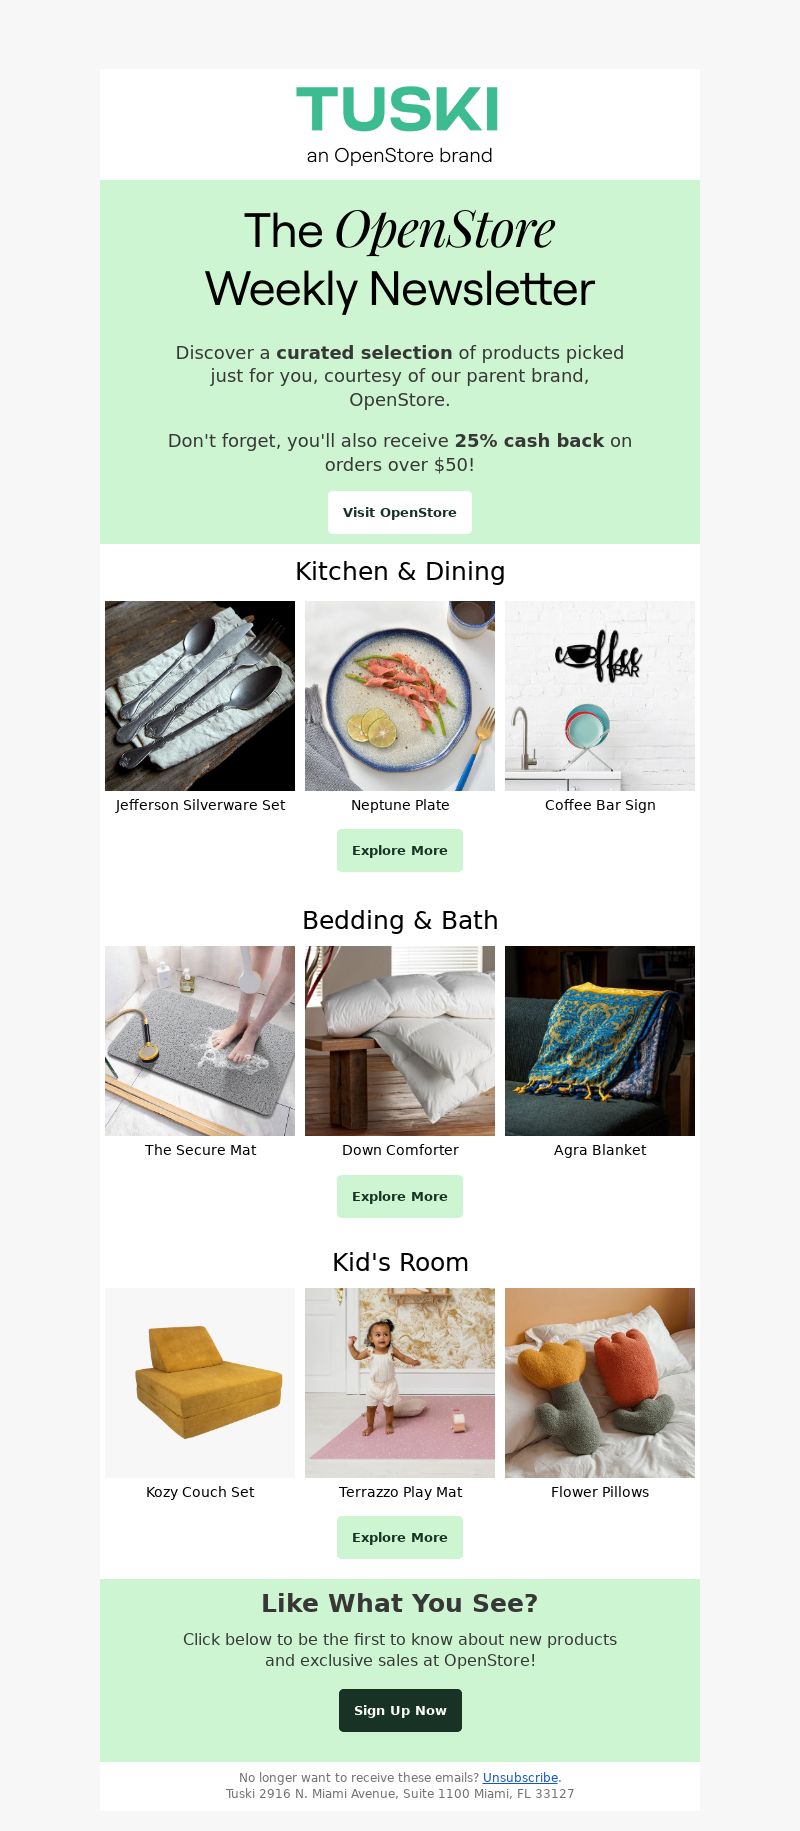Open the Kozy Couch Set image
800x1831 pixels.
point(200,1383)
